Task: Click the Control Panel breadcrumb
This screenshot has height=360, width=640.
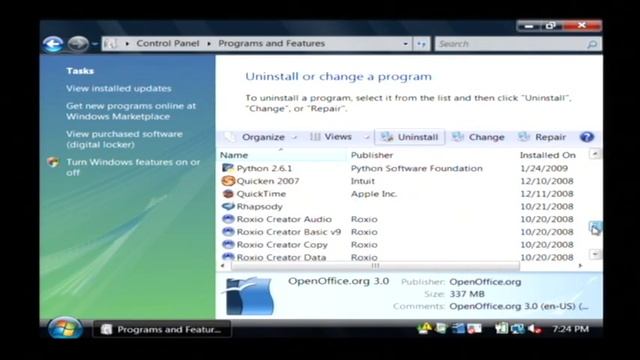Action: coord(168,43)
